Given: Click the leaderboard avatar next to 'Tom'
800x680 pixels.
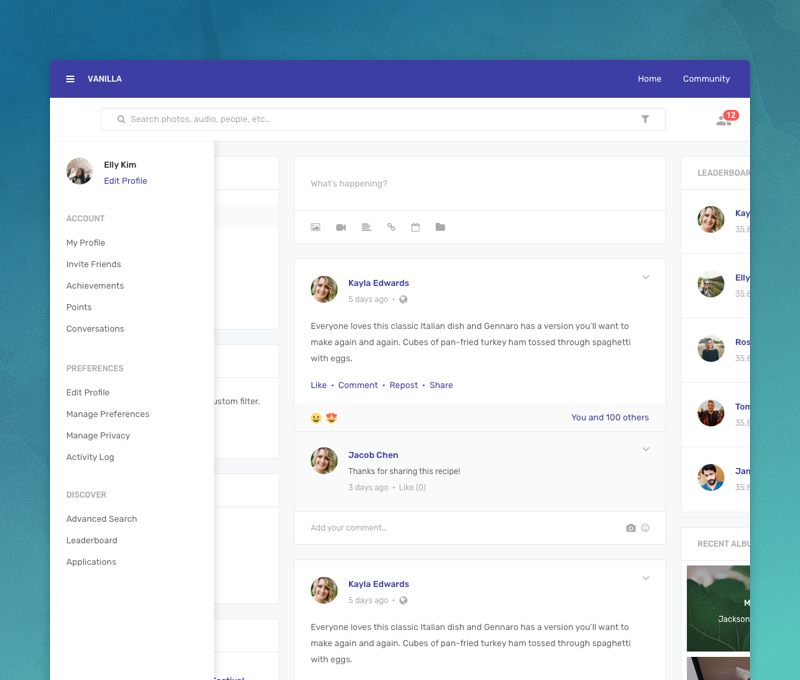Looking at the screenshot, I should click(x=711, y=413).
